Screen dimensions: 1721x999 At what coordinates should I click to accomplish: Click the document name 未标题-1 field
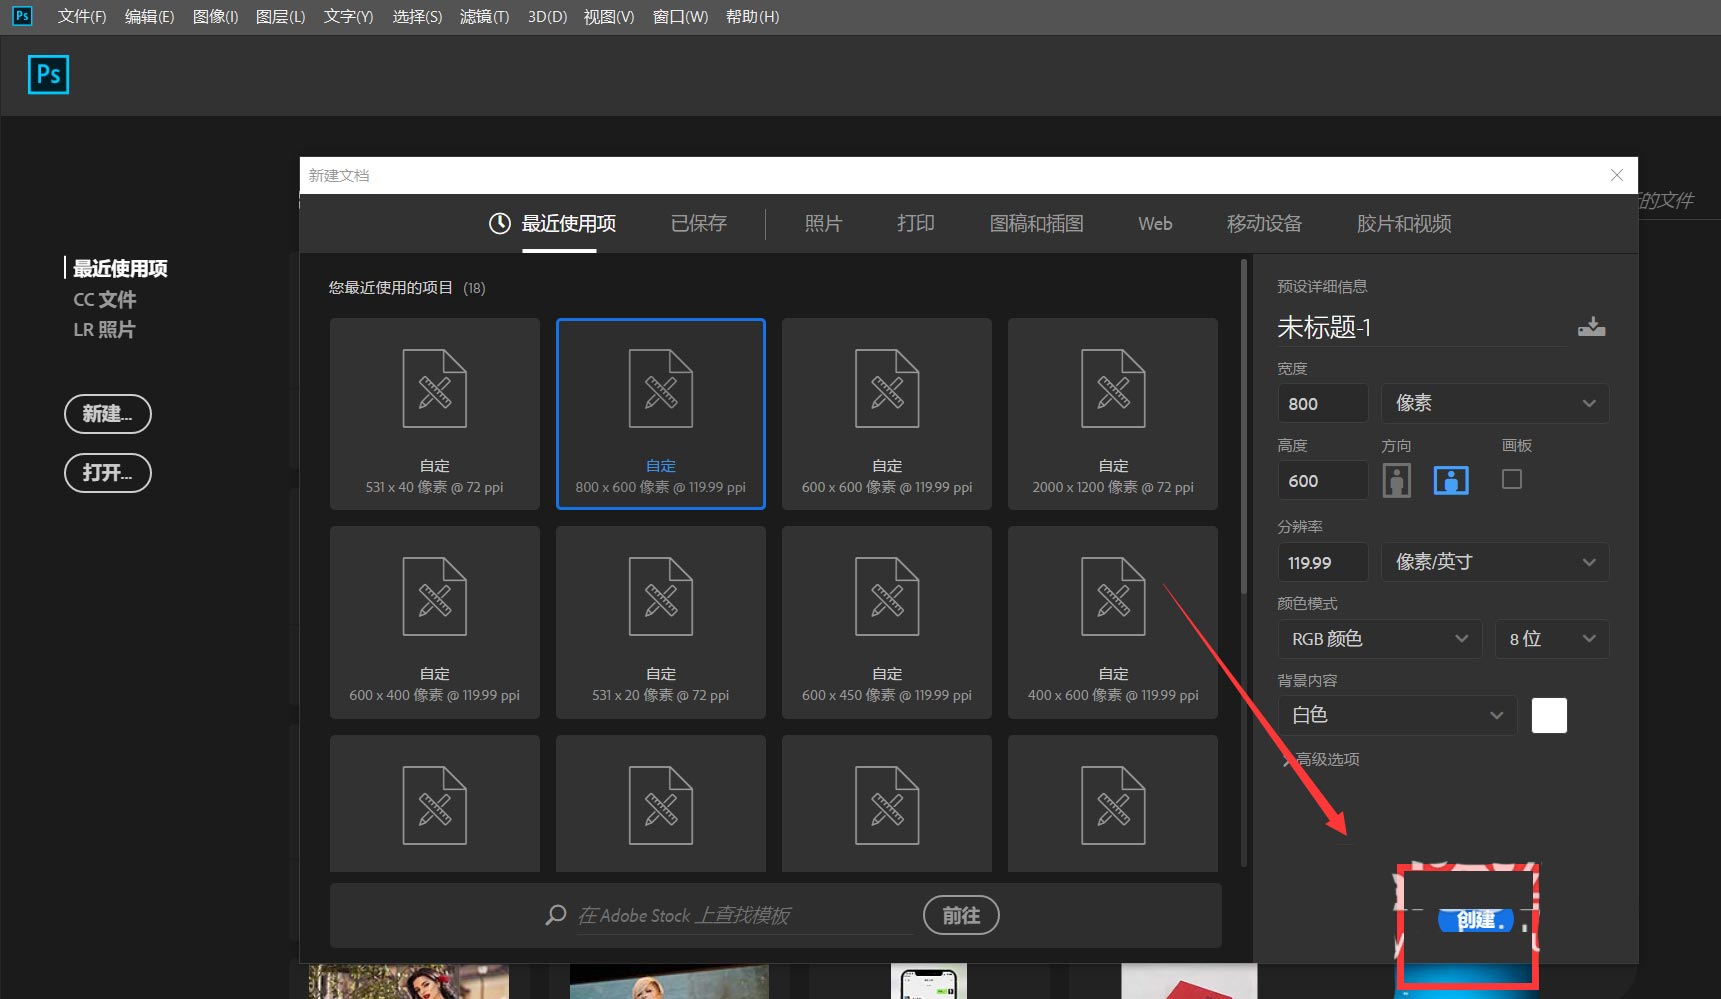tap(1422, 327)
